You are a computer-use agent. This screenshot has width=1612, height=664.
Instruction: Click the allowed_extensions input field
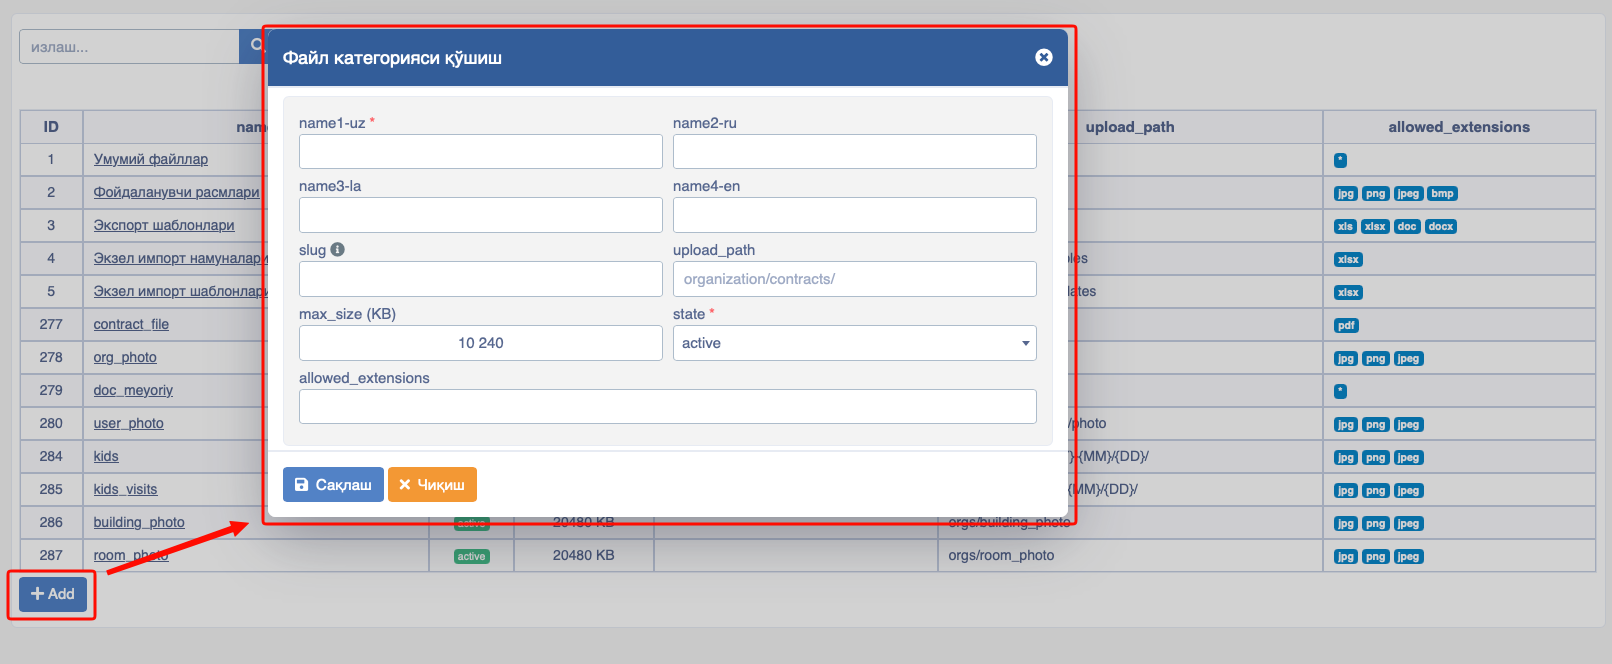point(668,407)
